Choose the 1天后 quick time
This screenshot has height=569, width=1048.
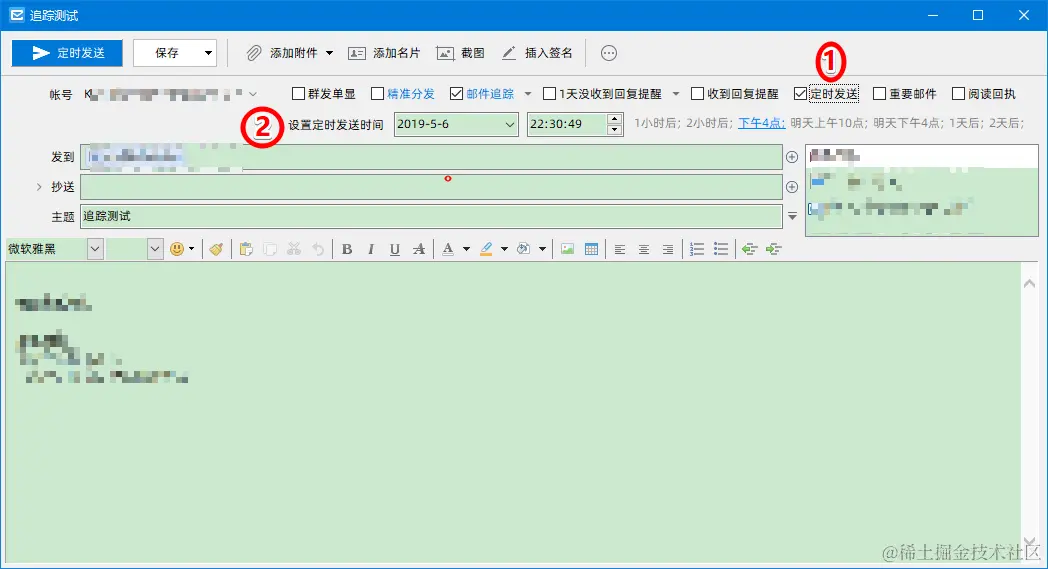(964, 123)
